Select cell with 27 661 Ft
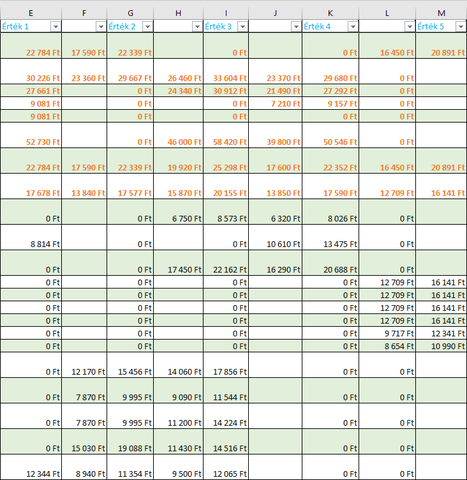 coord(31,90)
